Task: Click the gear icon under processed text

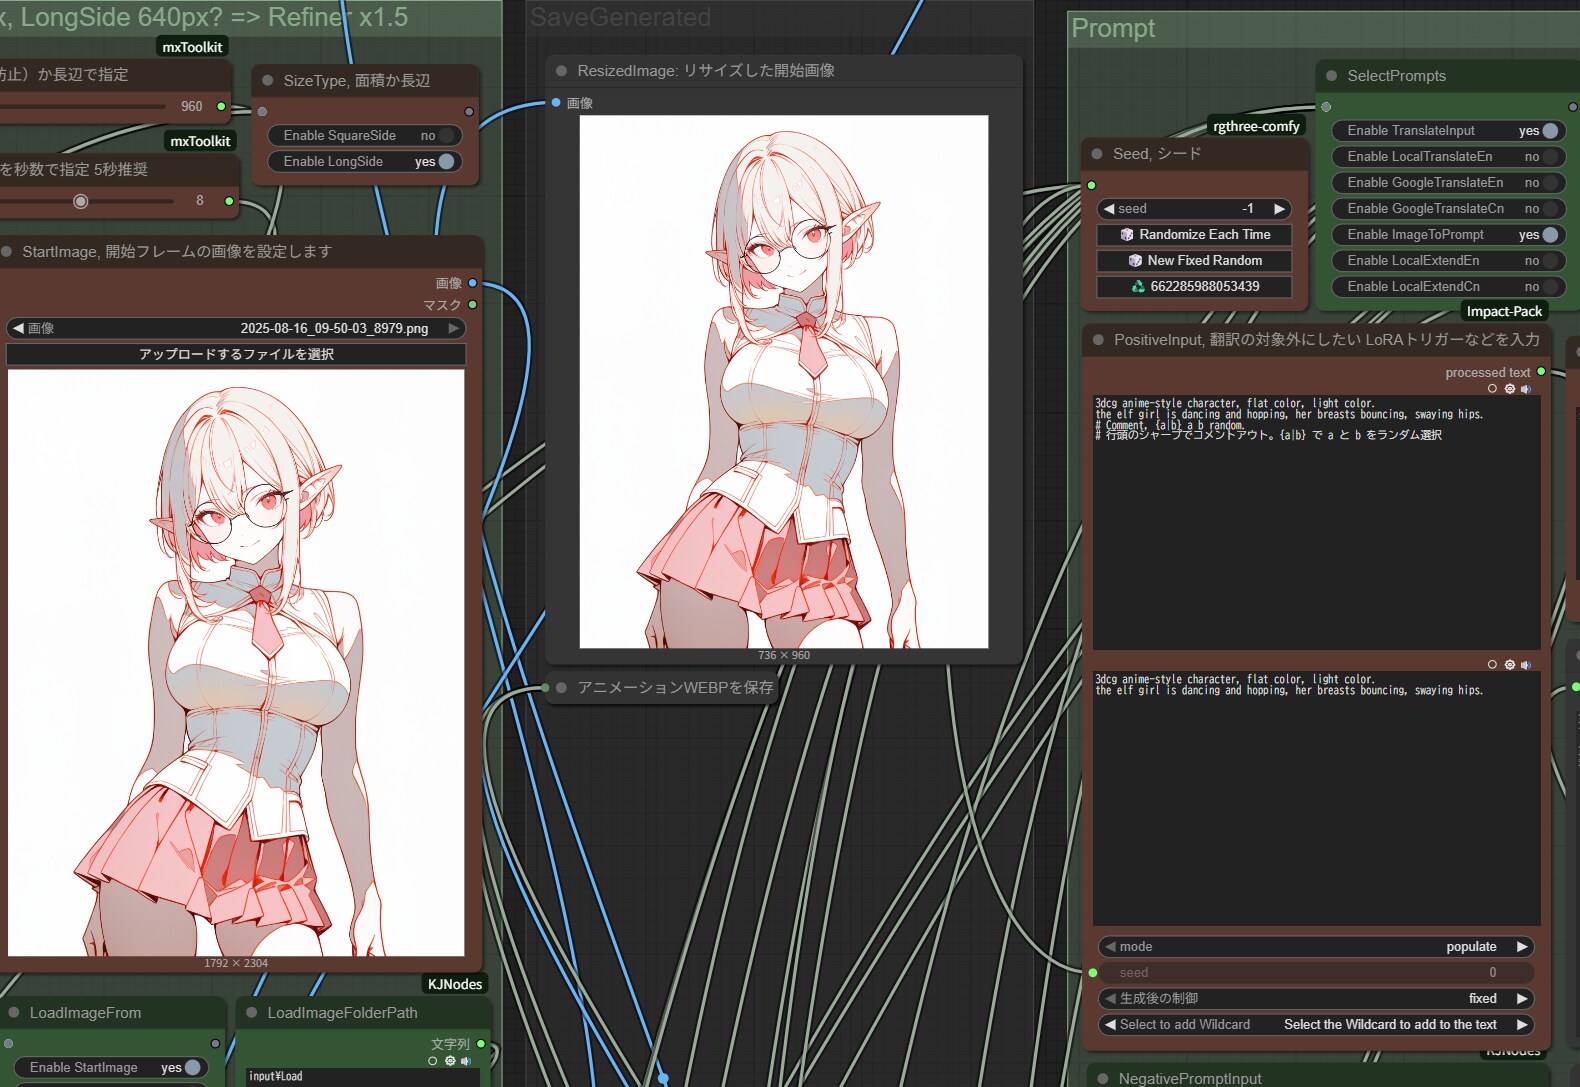Action: 1509,389
